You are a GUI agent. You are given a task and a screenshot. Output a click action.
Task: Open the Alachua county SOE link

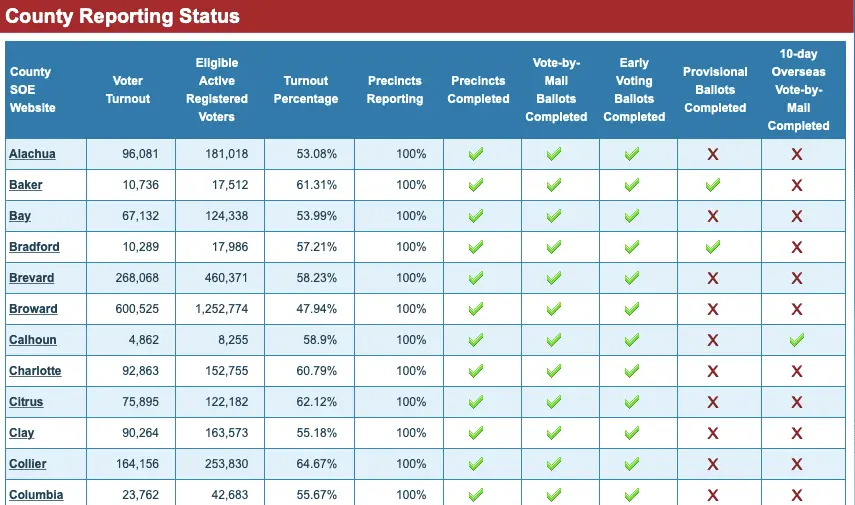tap(32, 154)
